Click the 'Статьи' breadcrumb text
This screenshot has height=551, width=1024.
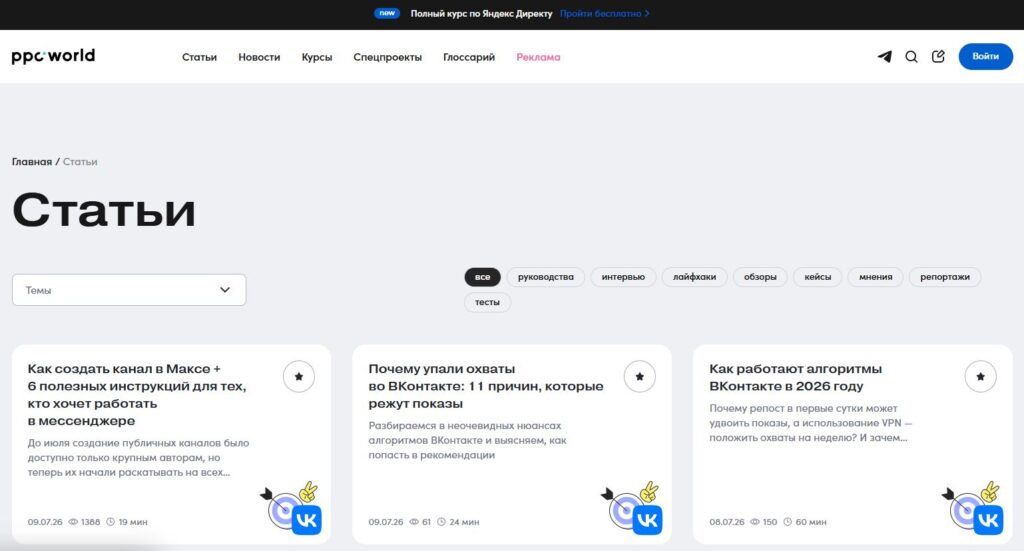[x=80, y=162]
